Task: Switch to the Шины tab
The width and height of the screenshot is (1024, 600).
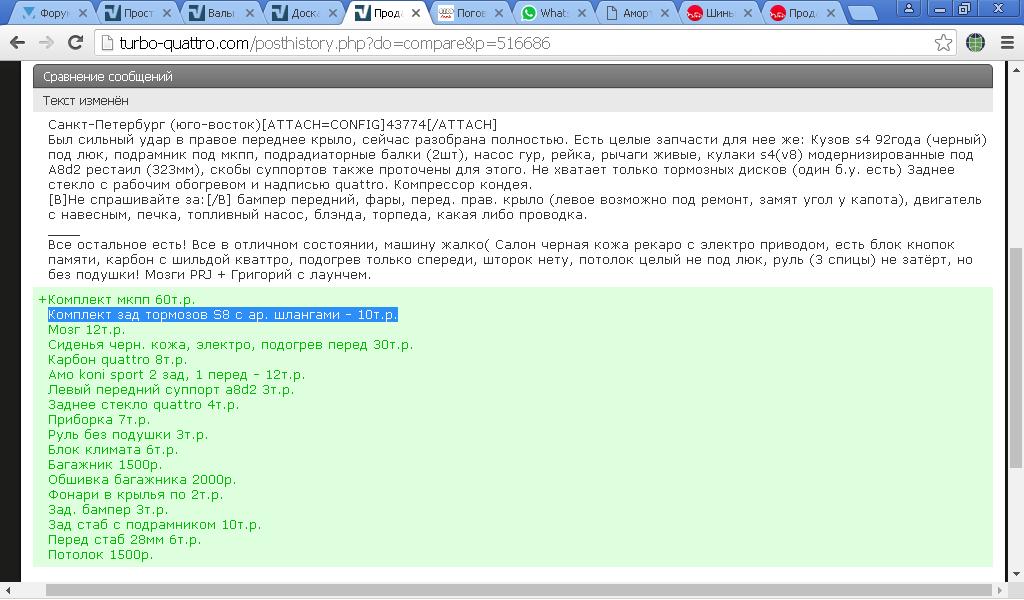Action: click(x=718, y=14)
